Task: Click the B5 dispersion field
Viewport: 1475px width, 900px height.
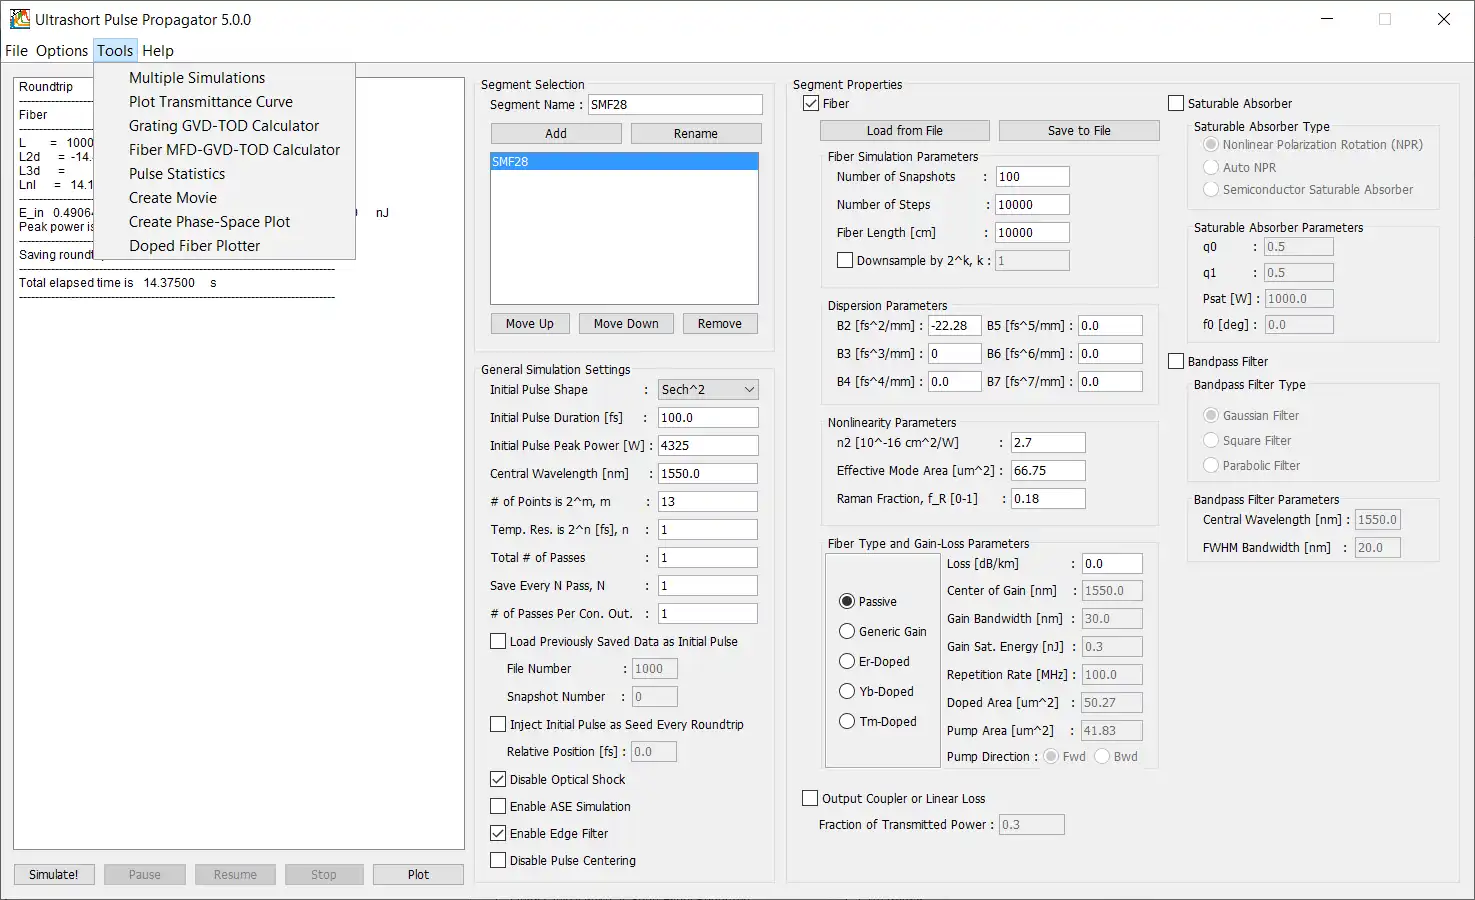Action: [x=1110, y=325]
